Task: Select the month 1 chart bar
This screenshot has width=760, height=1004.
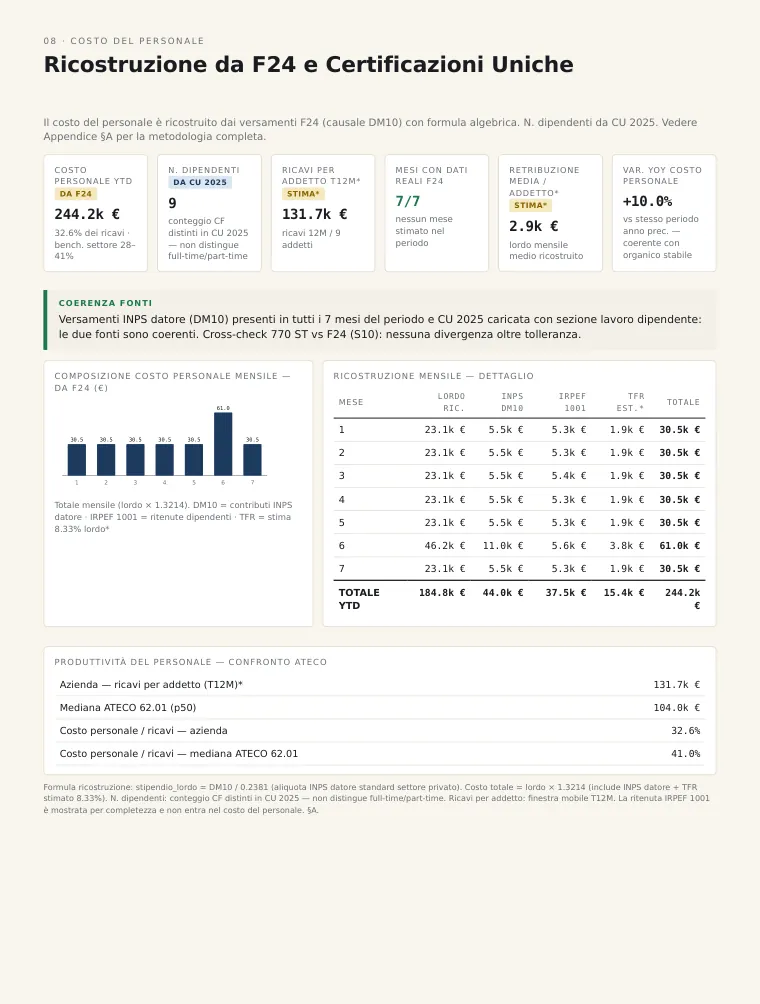Action: (77, 460)
